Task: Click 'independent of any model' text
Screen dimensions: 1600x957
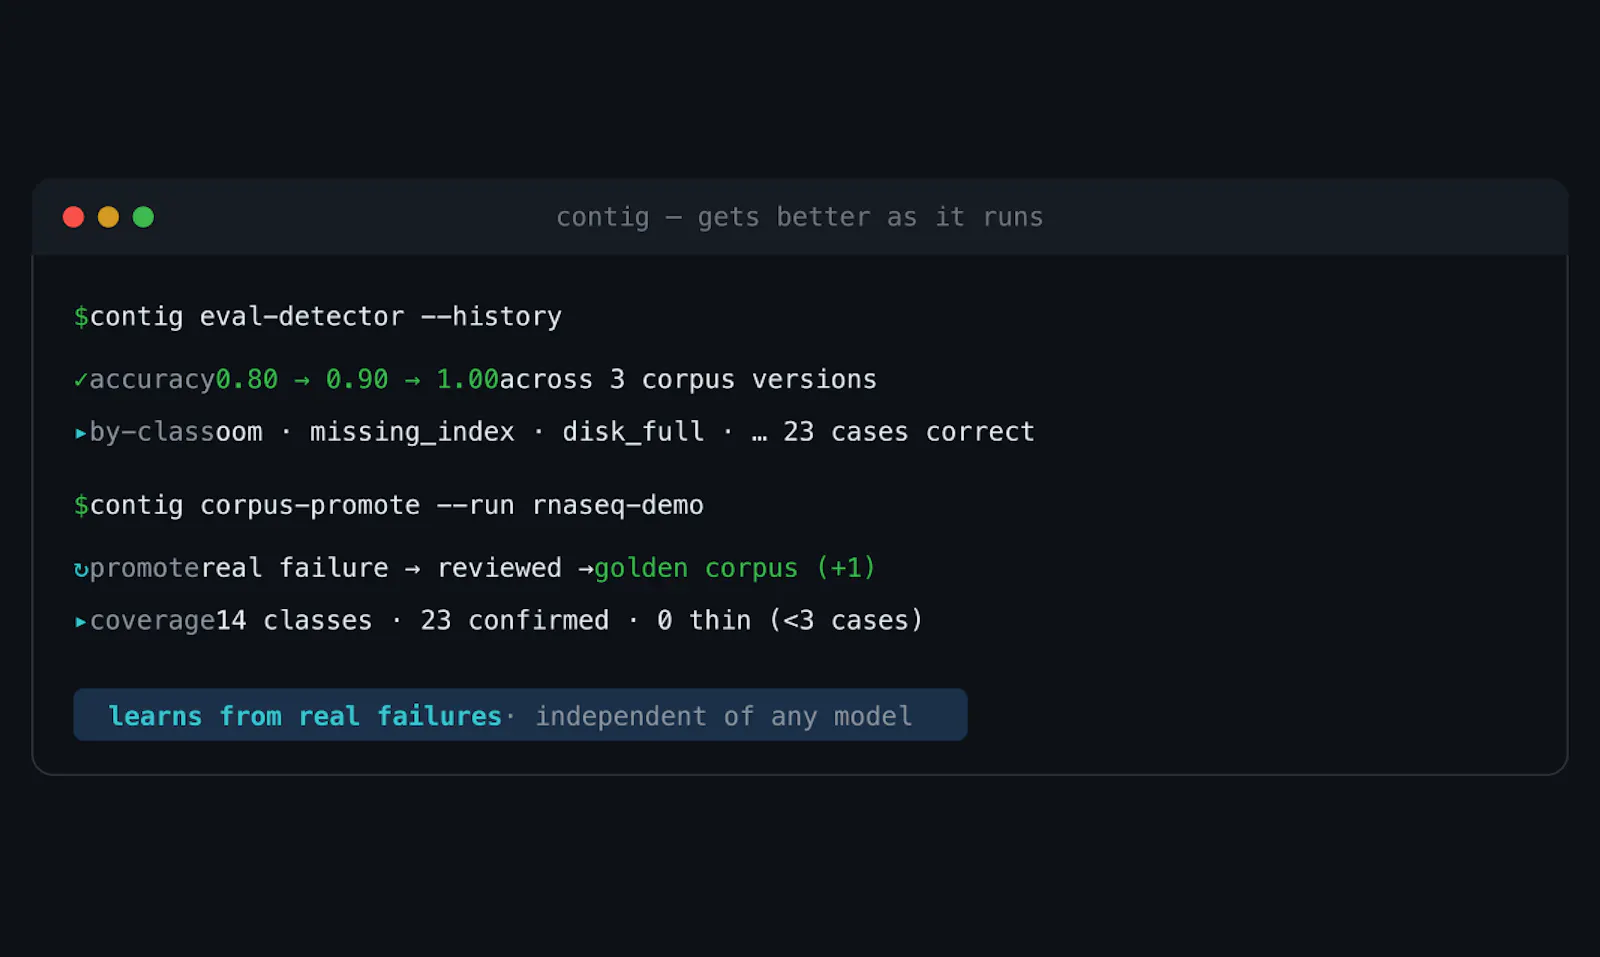Action: pyautogui.click(x=724, y=716)
